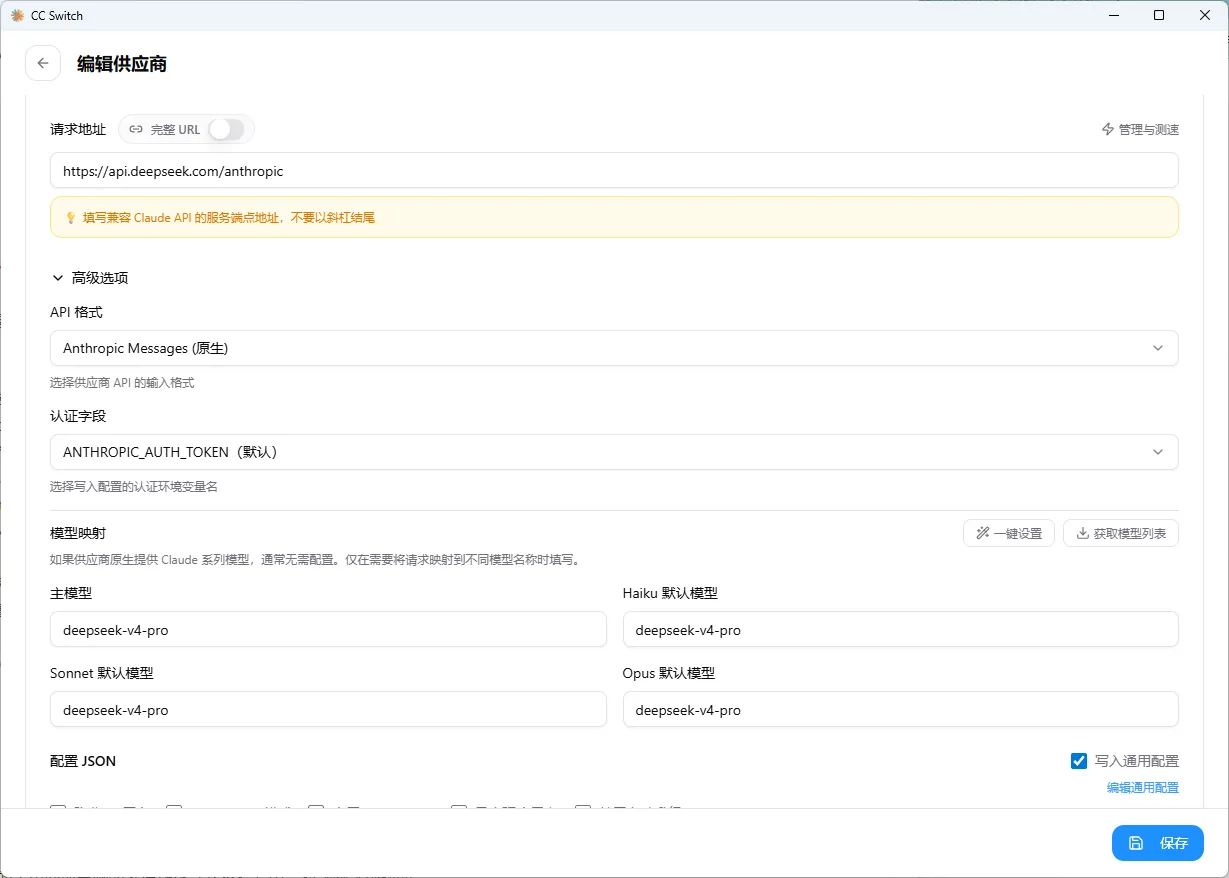The height and width of the screenshot is (878, 1229).
Task: Click the 编辑供应商 page title
Action: pos(122,64)
